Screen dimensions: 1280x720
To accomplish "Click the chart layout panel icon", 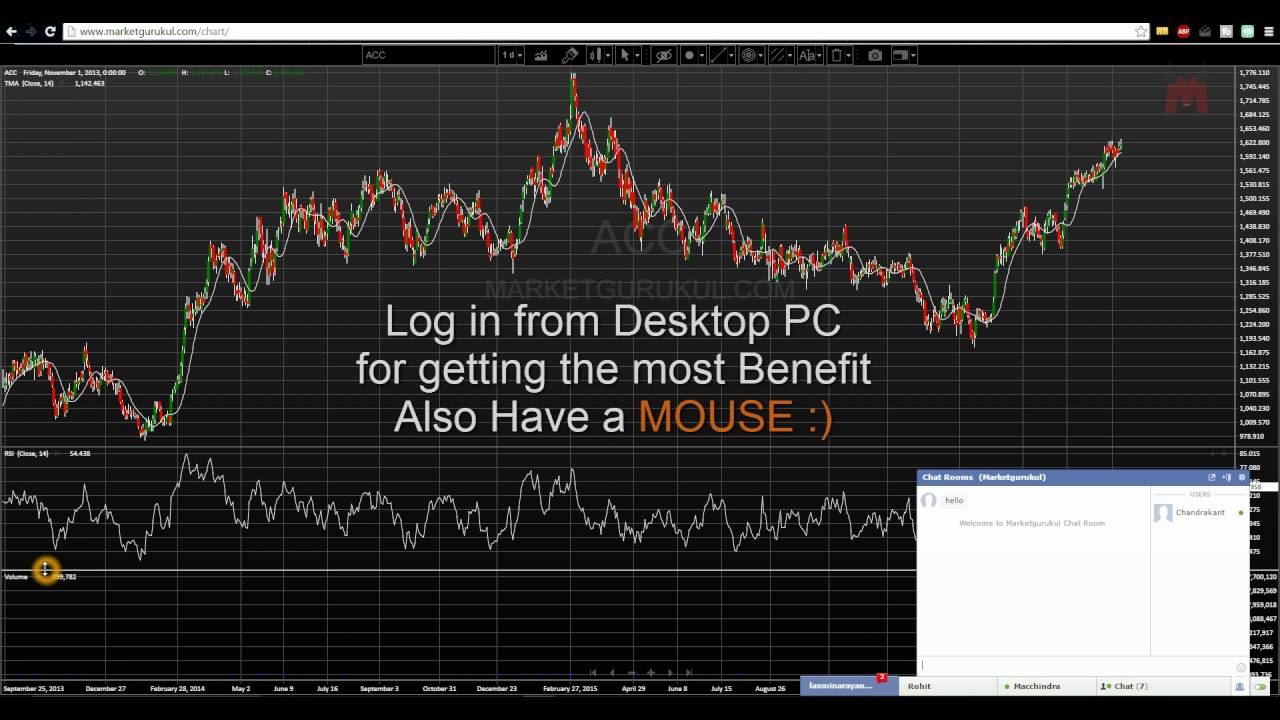I will 901,55.
